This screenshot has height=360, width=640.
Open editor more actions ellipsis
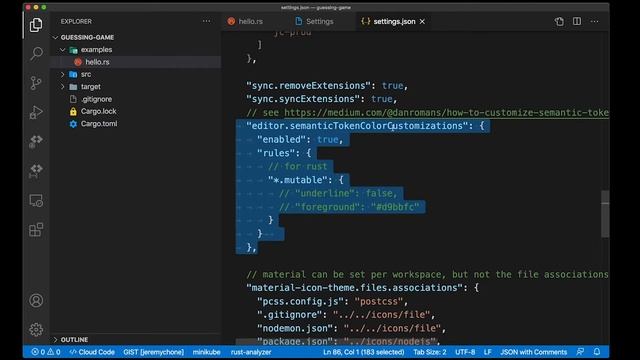(x=594, y=21)
